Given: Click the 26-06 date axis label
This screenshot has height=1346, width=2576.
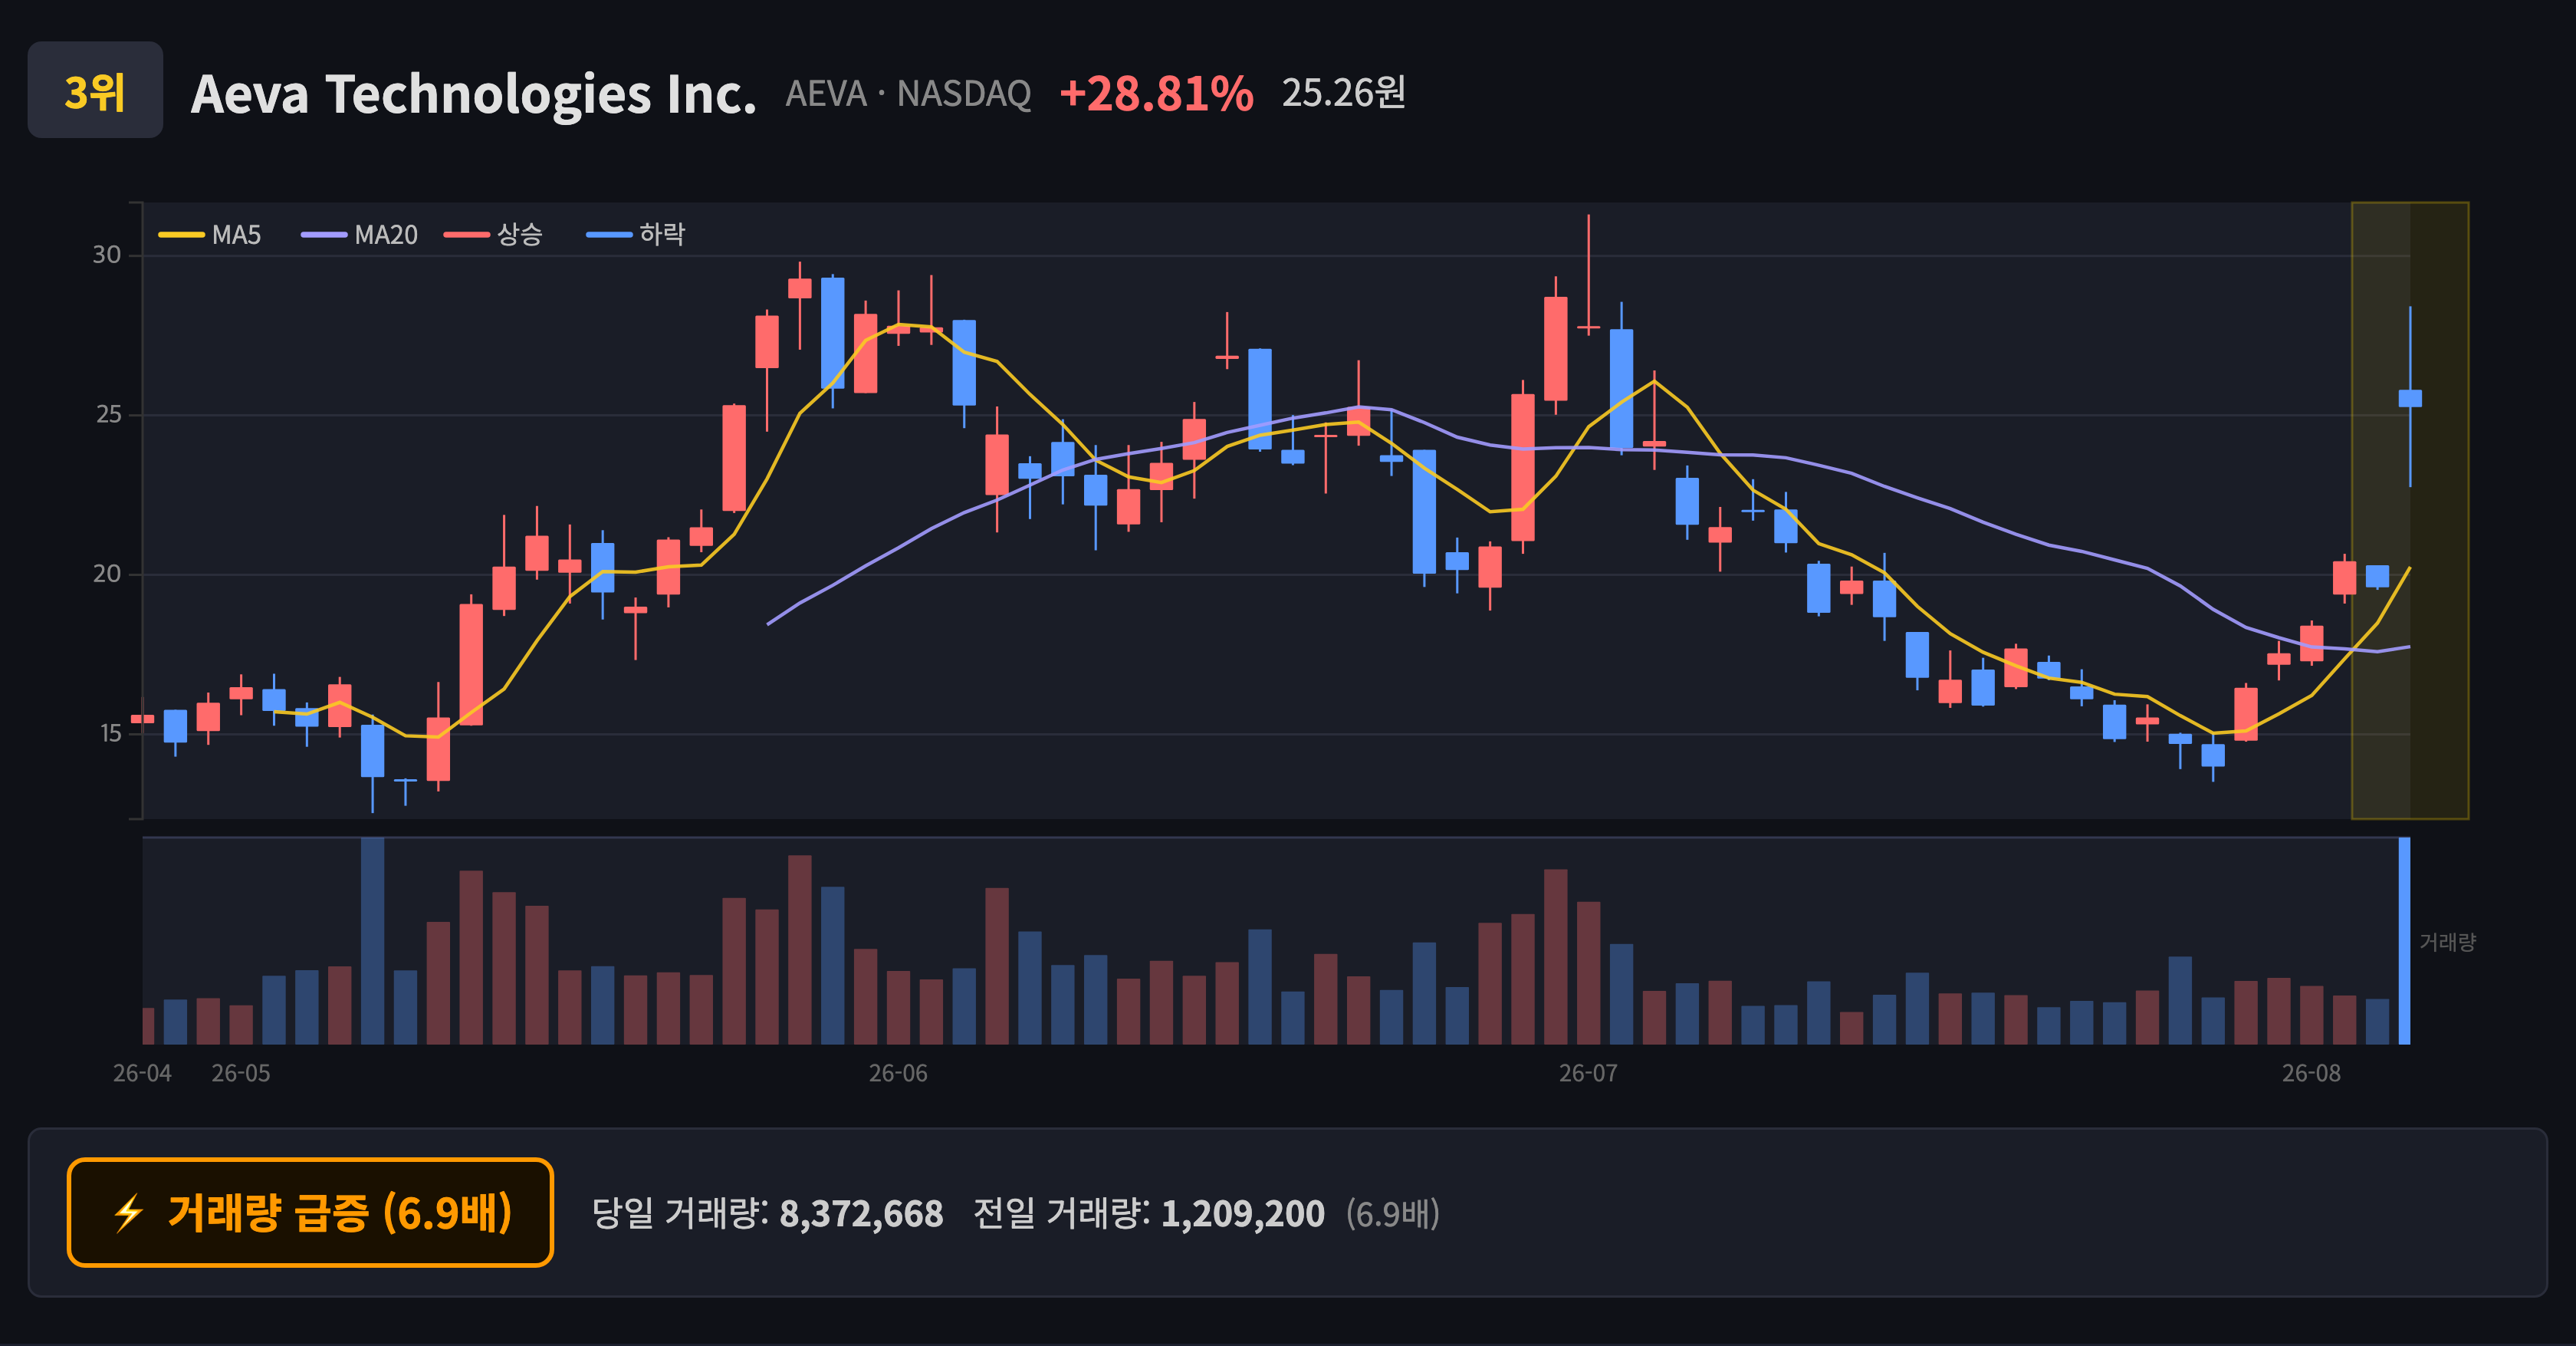Looking at the screenshot, I should (x=898, y=1073).
